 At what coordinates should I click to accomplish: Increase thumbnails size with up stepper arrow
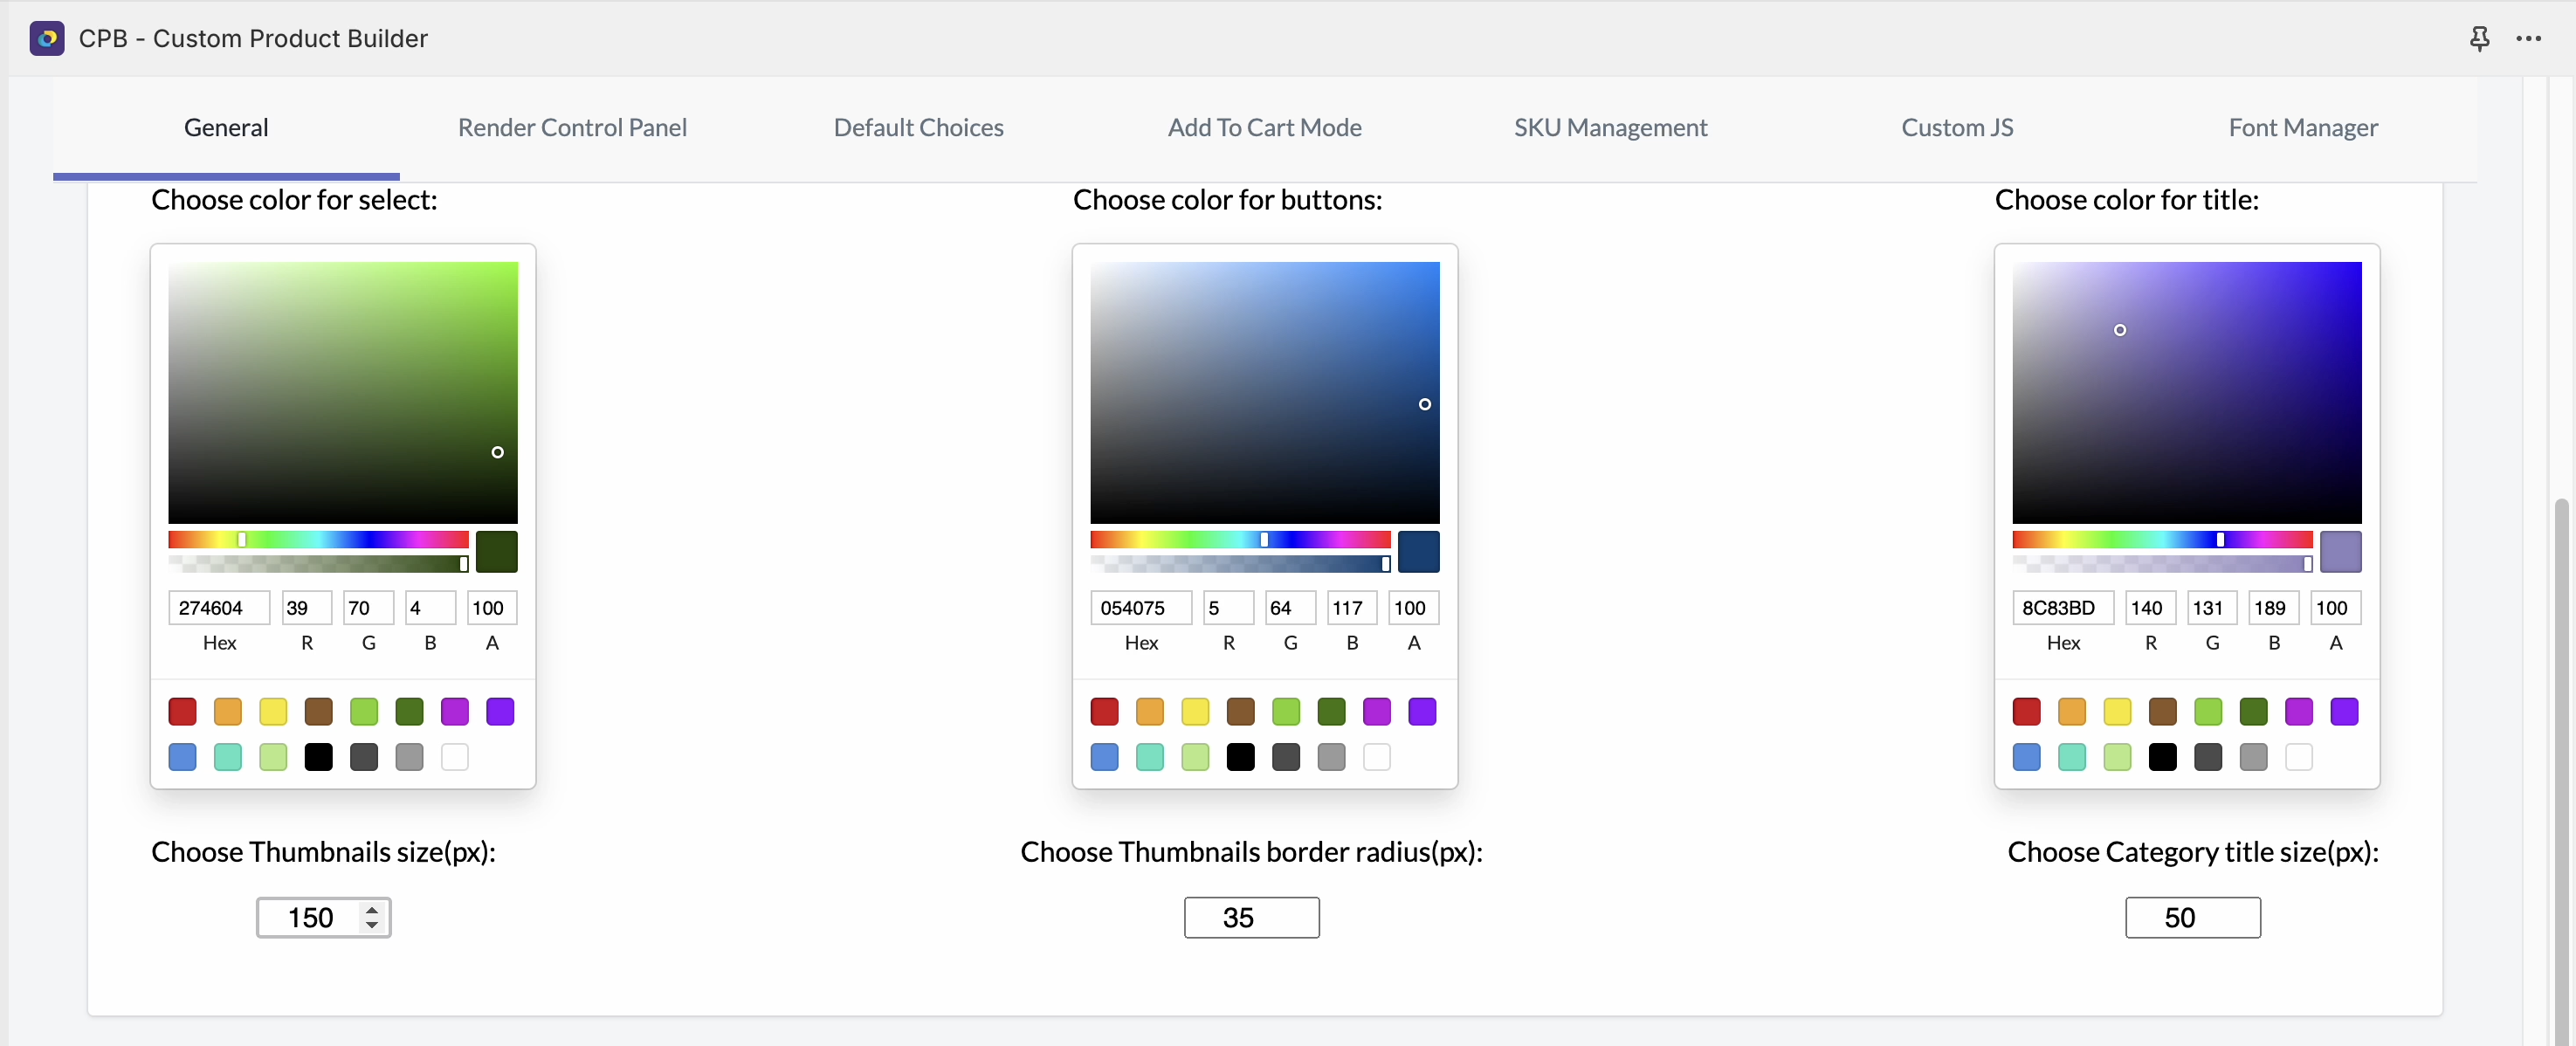[x=372, y=909]
